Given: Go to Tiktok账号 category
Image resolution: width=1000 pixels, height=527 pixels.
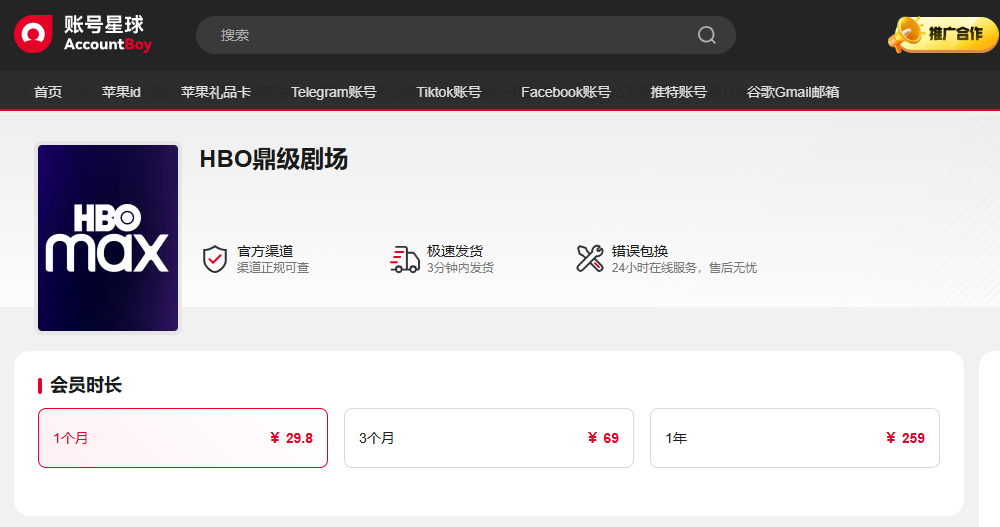Looking at the screenshot, I should point(448,92).
